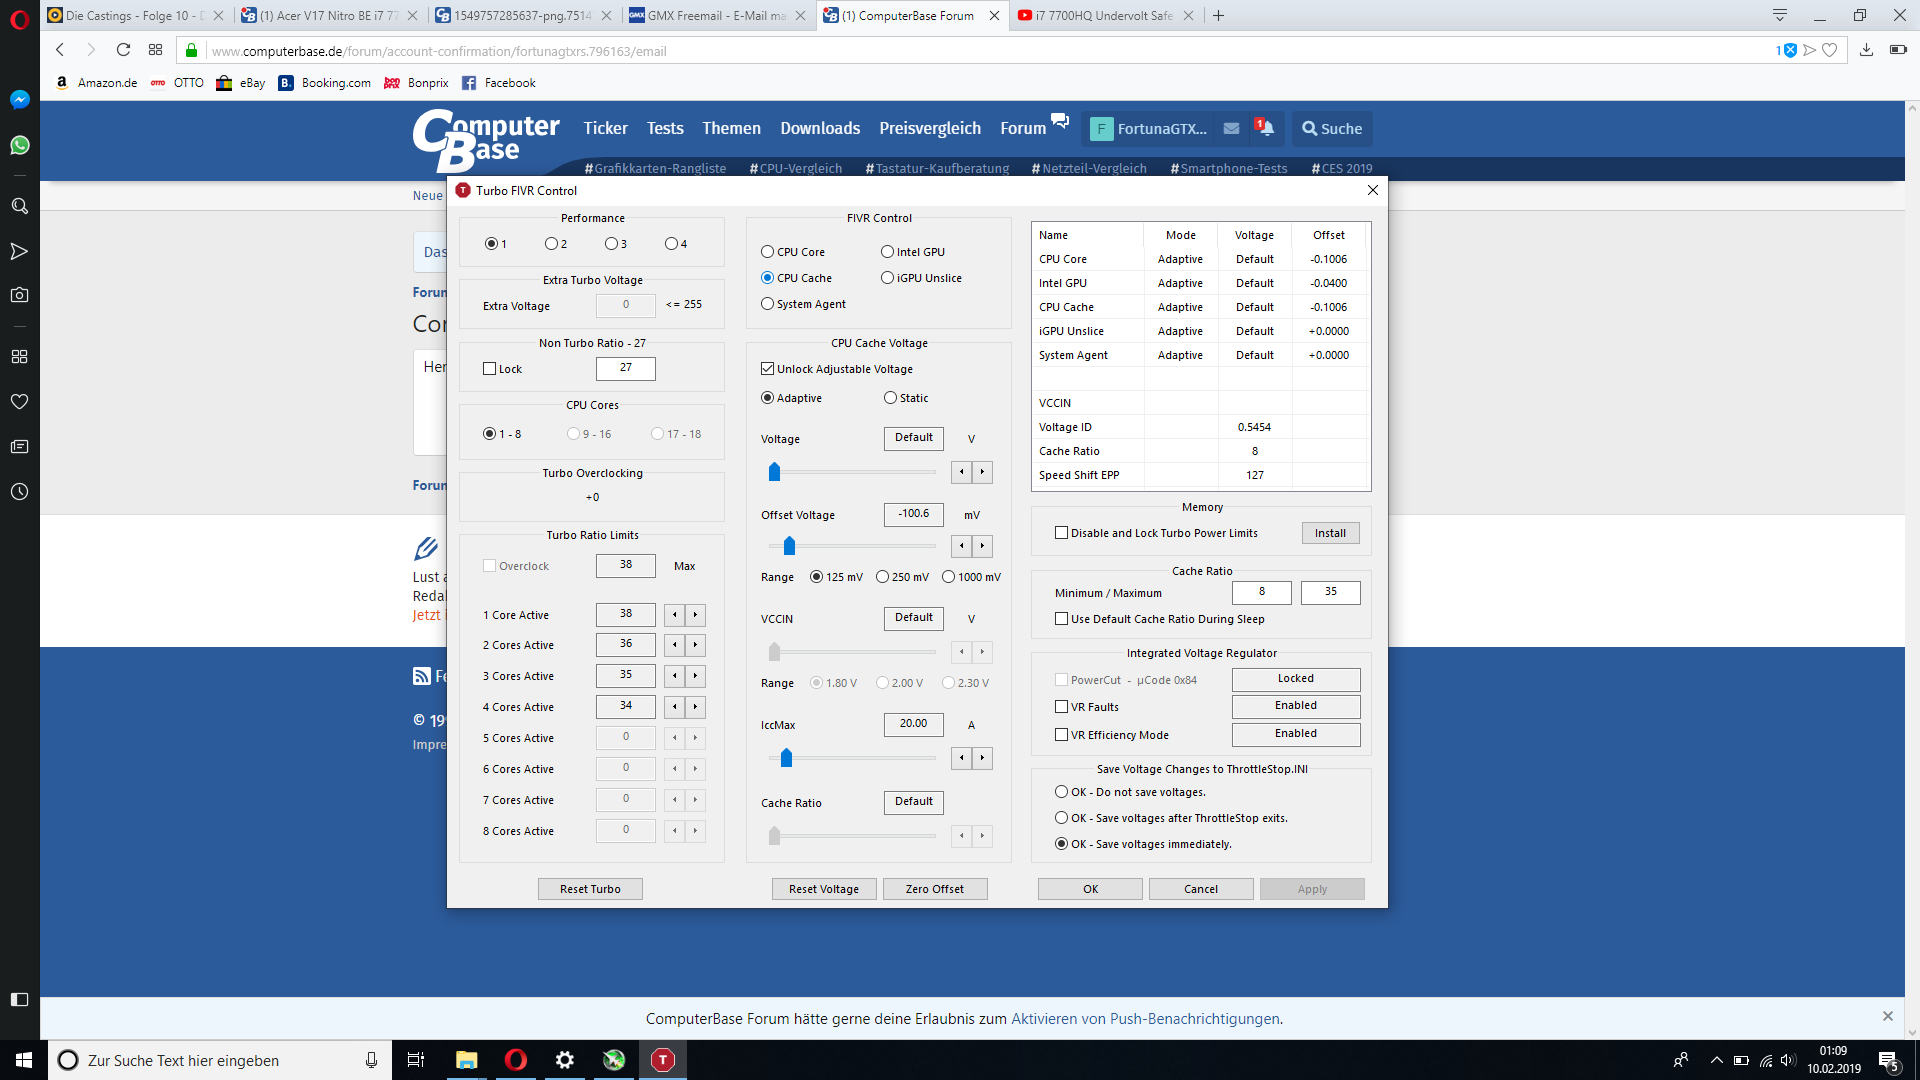The width and height of the screenshot is (1920, 1080).
Task: Open the Downloads menu on ComputerBase
Action: [819, 128]
